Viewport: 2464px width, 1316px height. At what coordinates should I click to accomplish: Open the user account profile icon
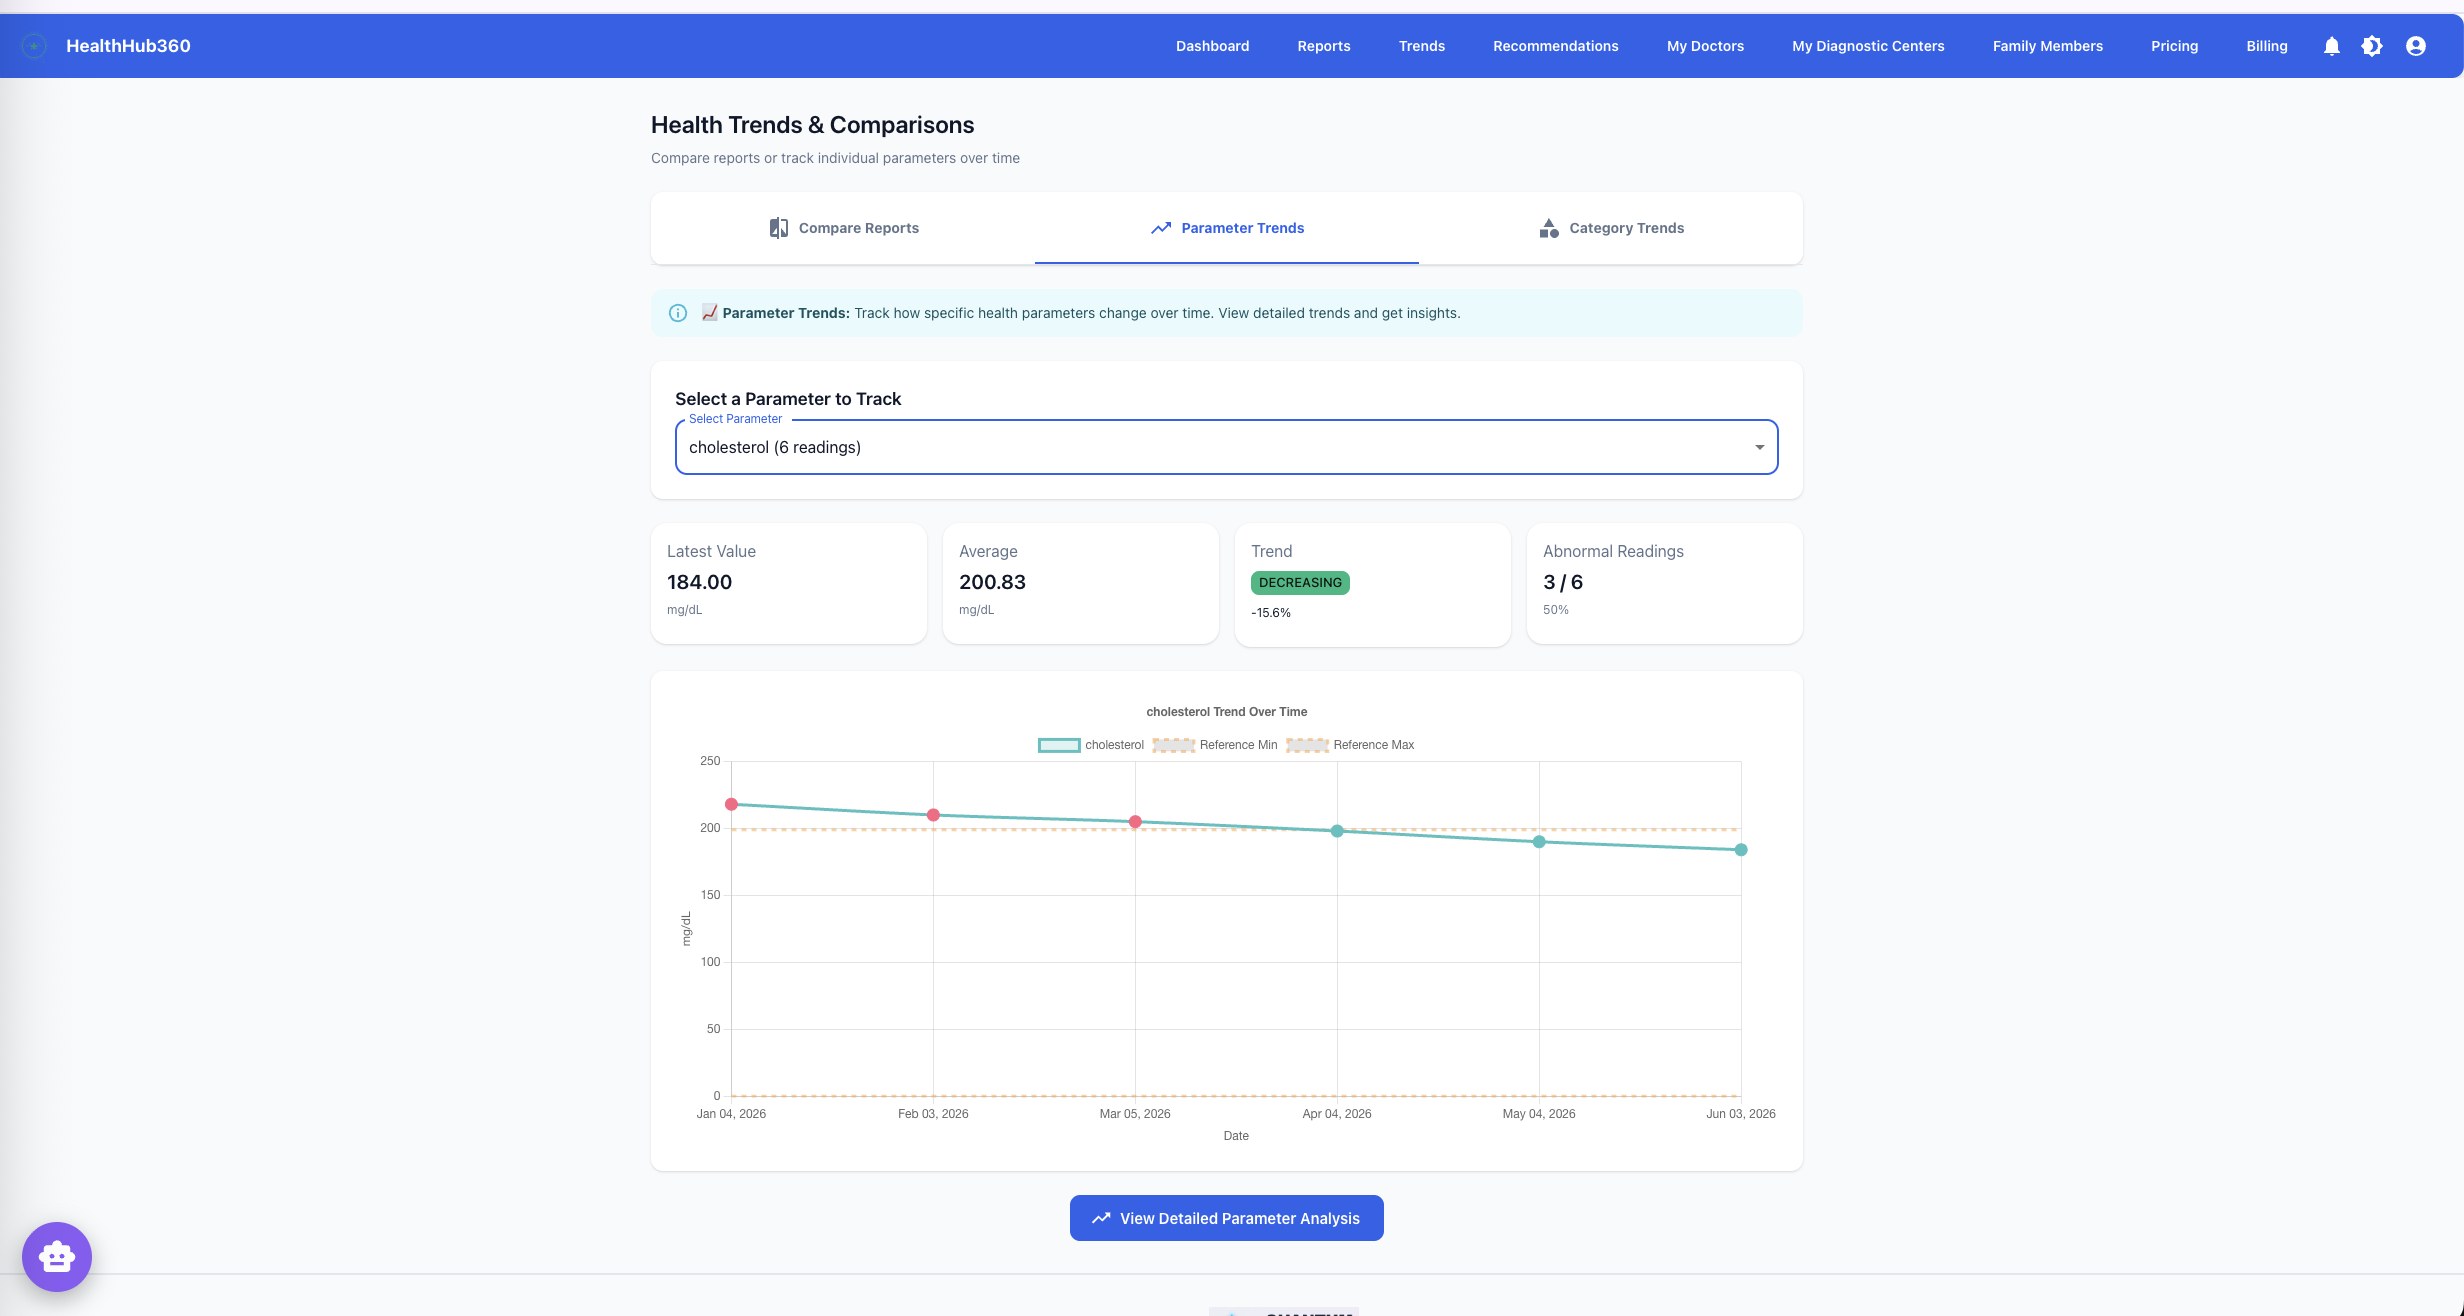pyautogui.click(x=2416, y=46)
